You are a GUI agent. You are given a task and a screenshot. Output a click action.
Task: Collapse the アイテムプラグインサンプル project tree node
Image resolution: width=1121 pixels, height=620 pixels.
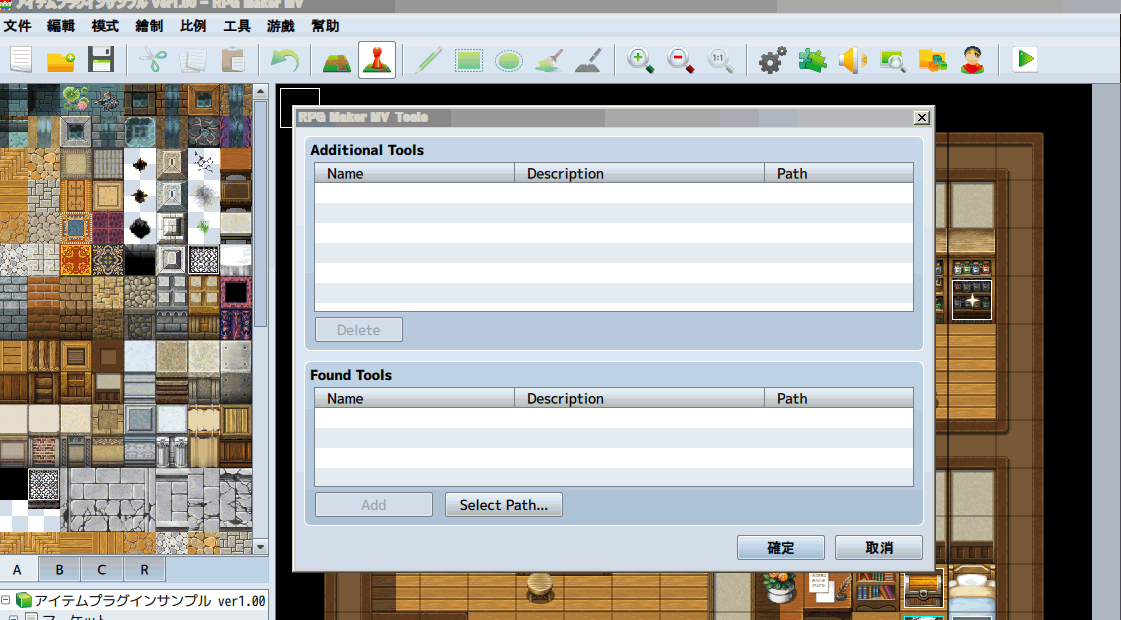click(x=6, y=600)
